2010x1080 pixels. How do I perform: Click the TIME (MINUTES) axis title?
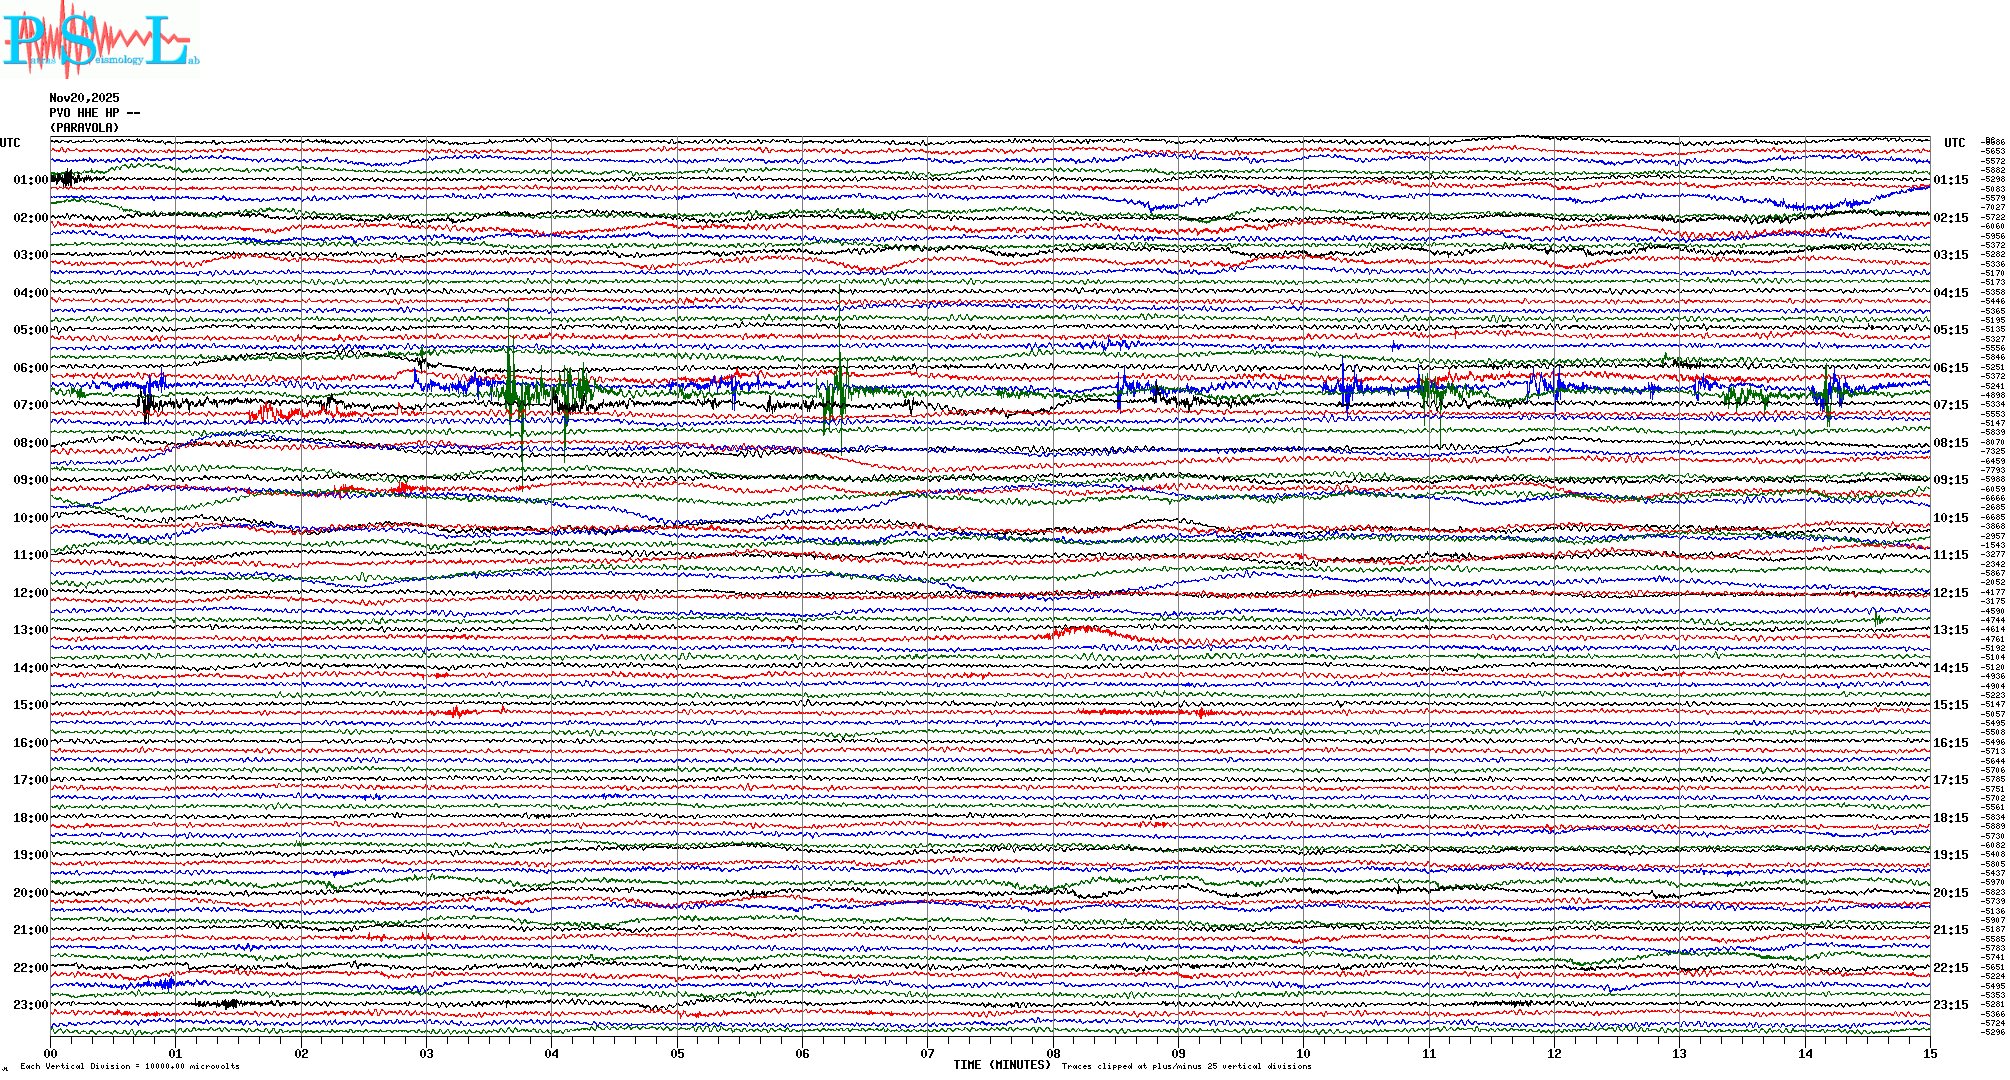pyautogui.click(x=1001, y=1065)
